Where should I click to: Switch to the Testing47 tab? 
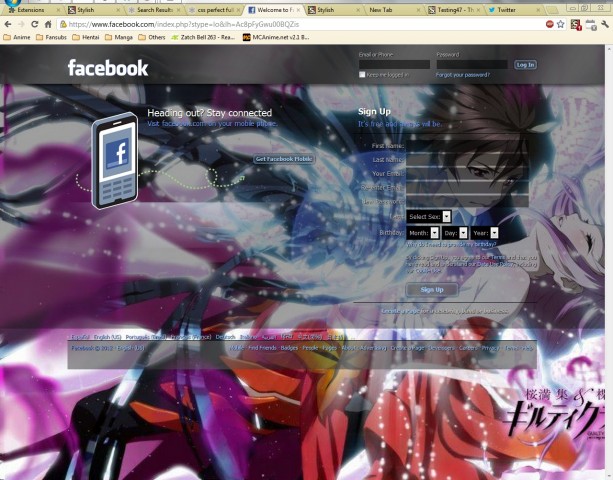(x=455, y=10)
